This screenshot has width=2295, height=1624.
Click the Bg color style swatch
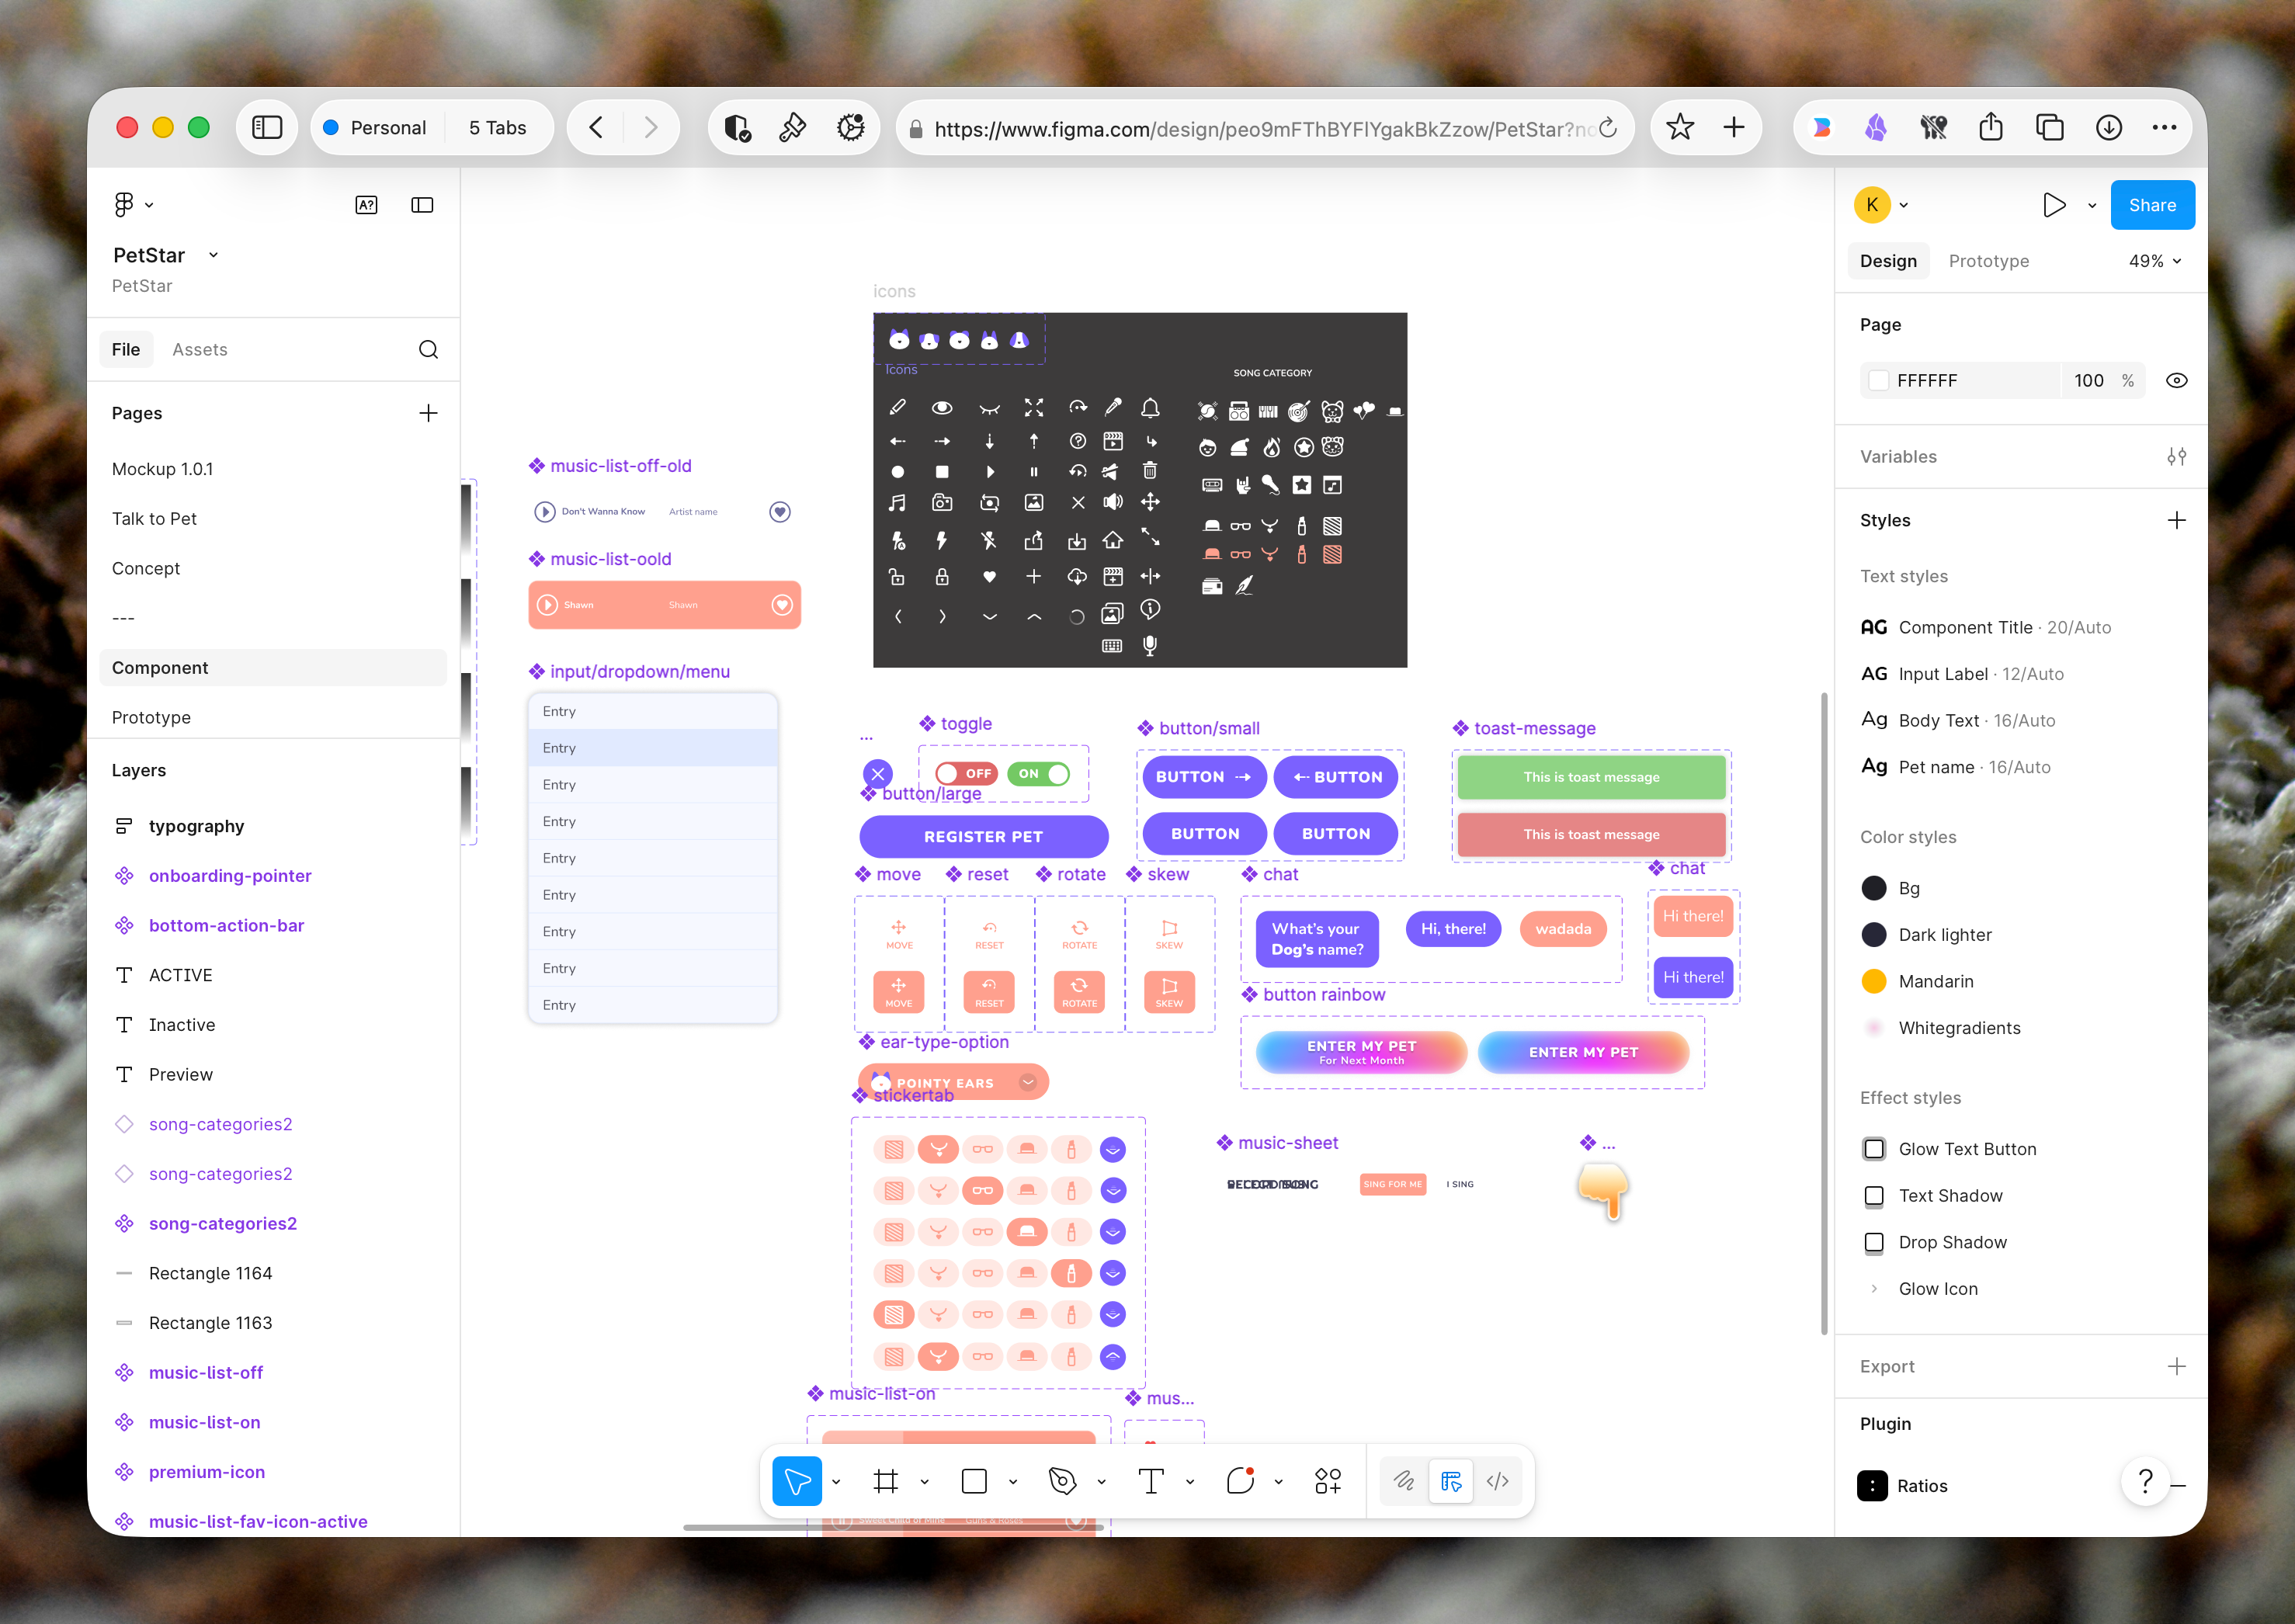[x=1874, y=888]
